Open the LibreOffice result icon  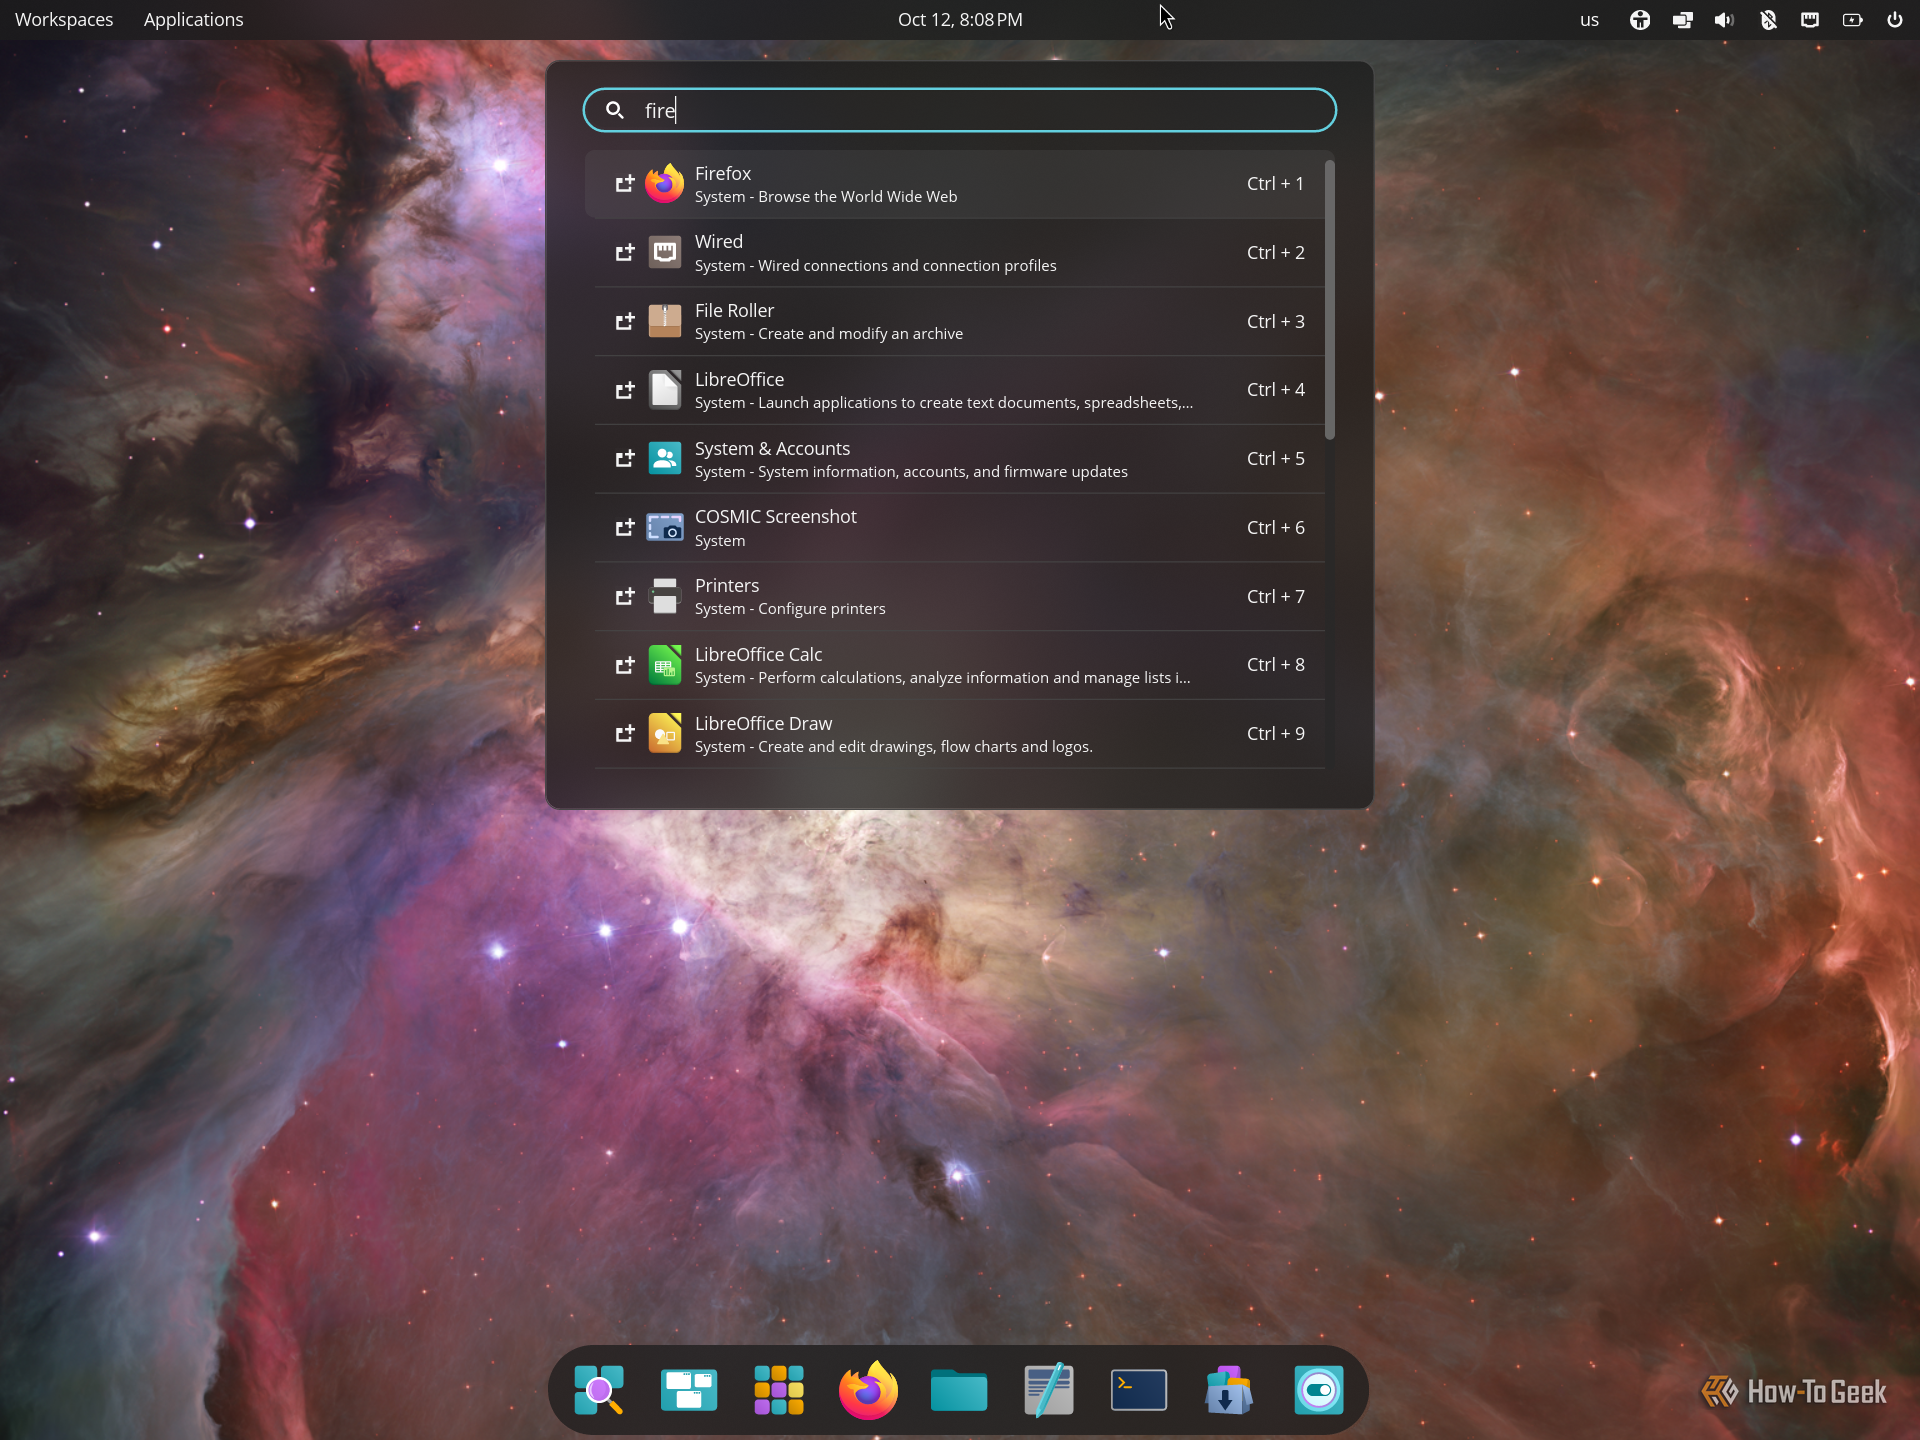tap(665, 390)
